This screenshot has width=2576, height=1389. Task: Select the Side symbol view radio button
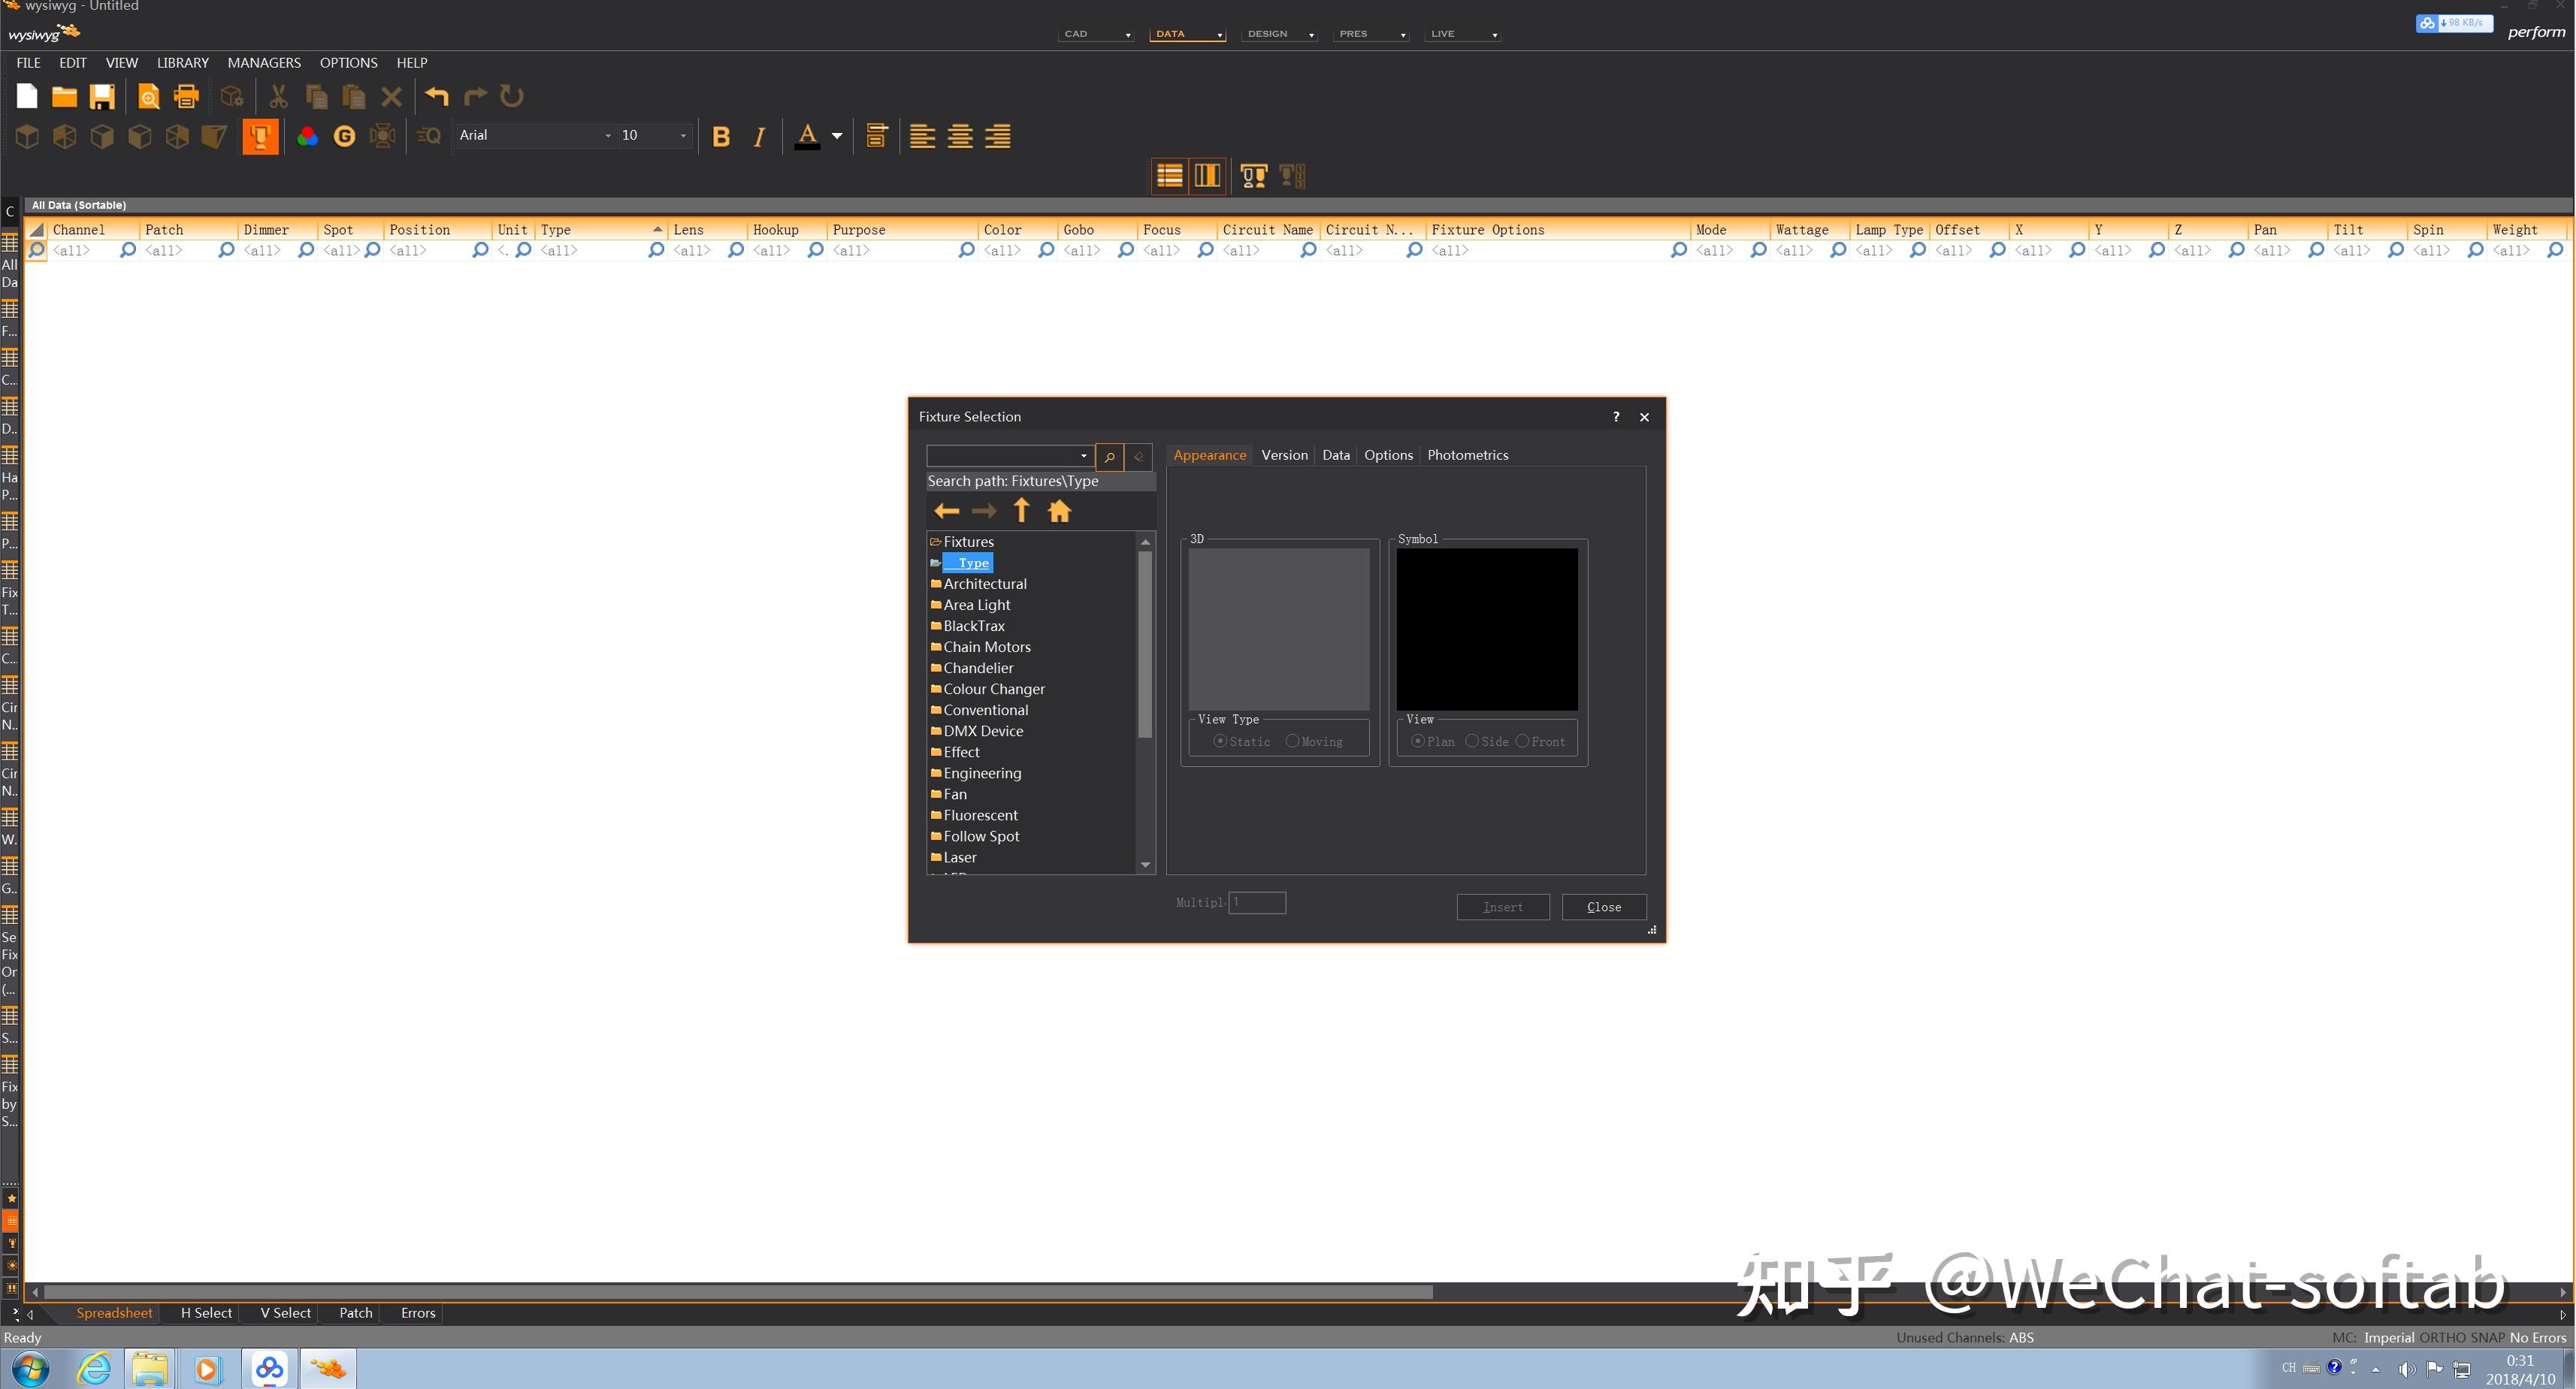coord(1472,741)
